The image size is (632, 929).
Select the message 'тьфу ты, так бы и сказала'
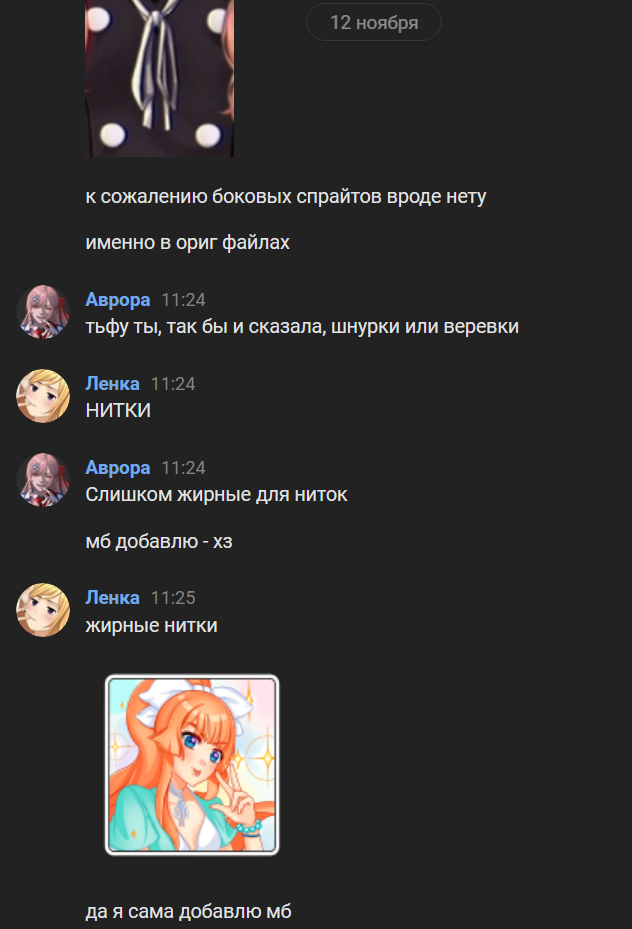coord(302,326)
